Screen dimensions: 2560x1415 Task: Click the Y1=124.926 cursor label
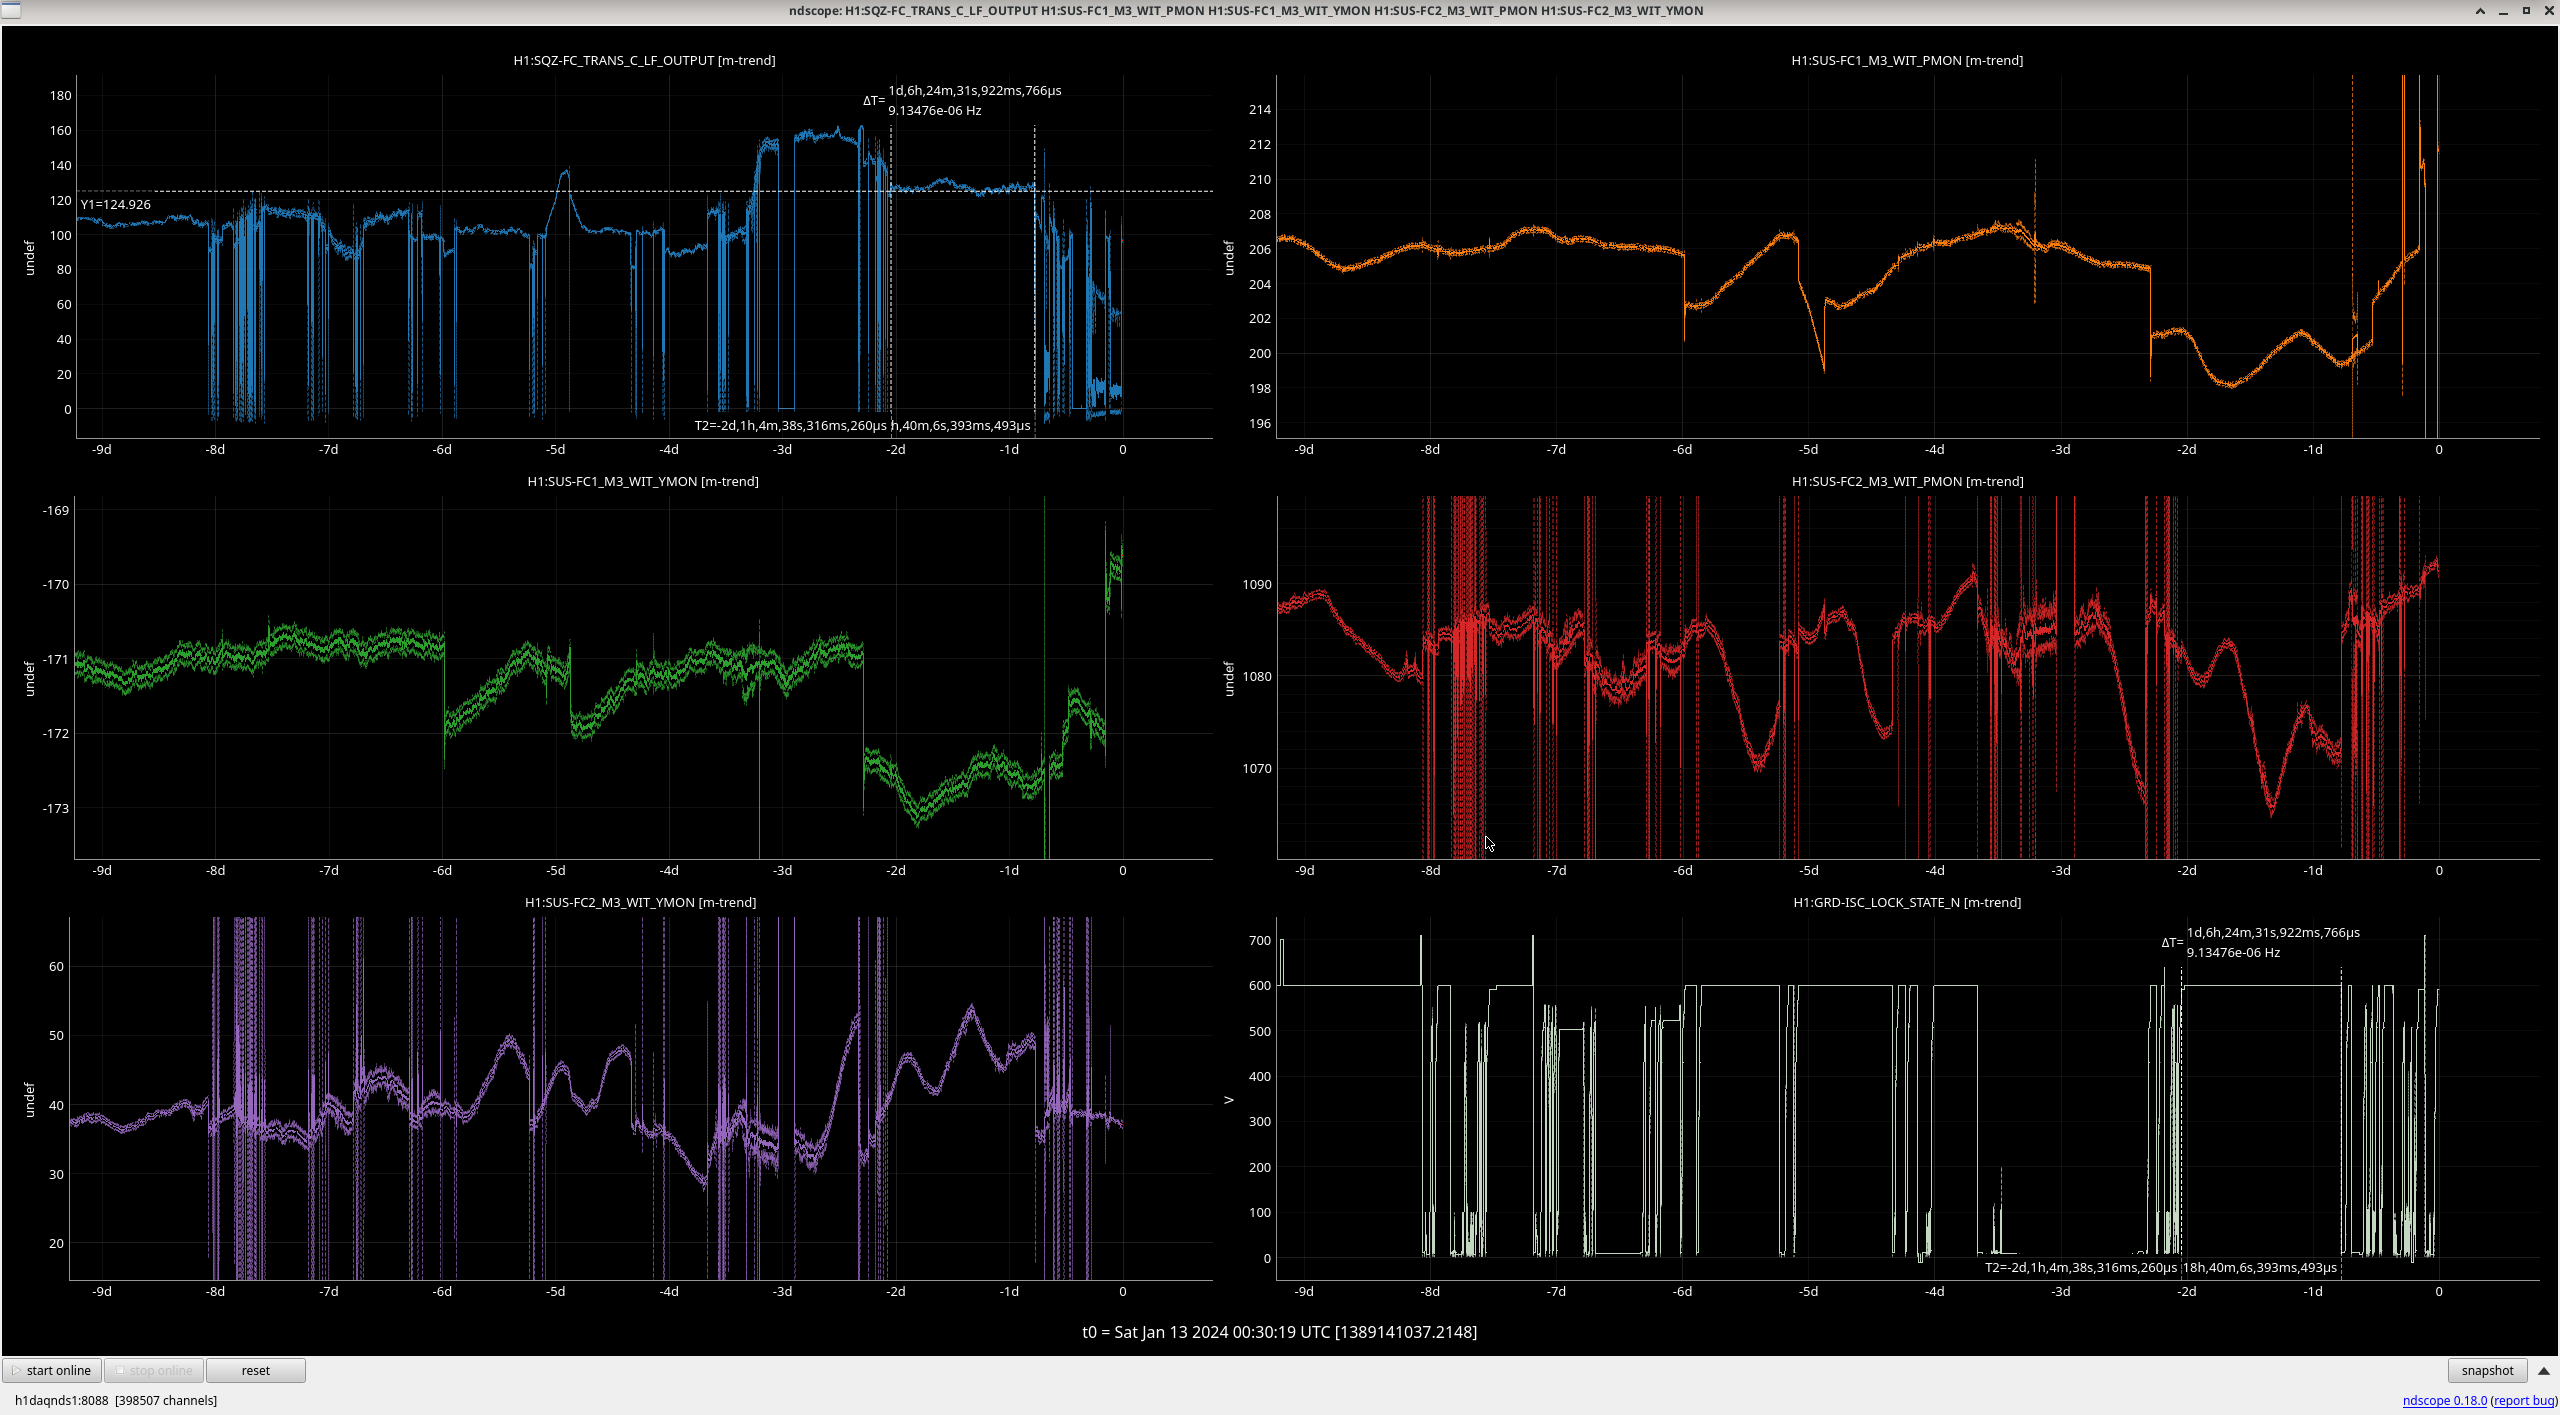(116, 204)
